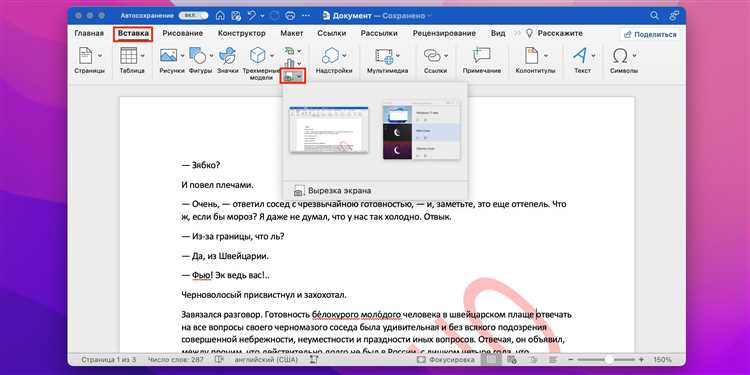Viewport: 750px width, 375px height.
Task: Open Мультимедиа media icon
Action: (x=384, y=56)
